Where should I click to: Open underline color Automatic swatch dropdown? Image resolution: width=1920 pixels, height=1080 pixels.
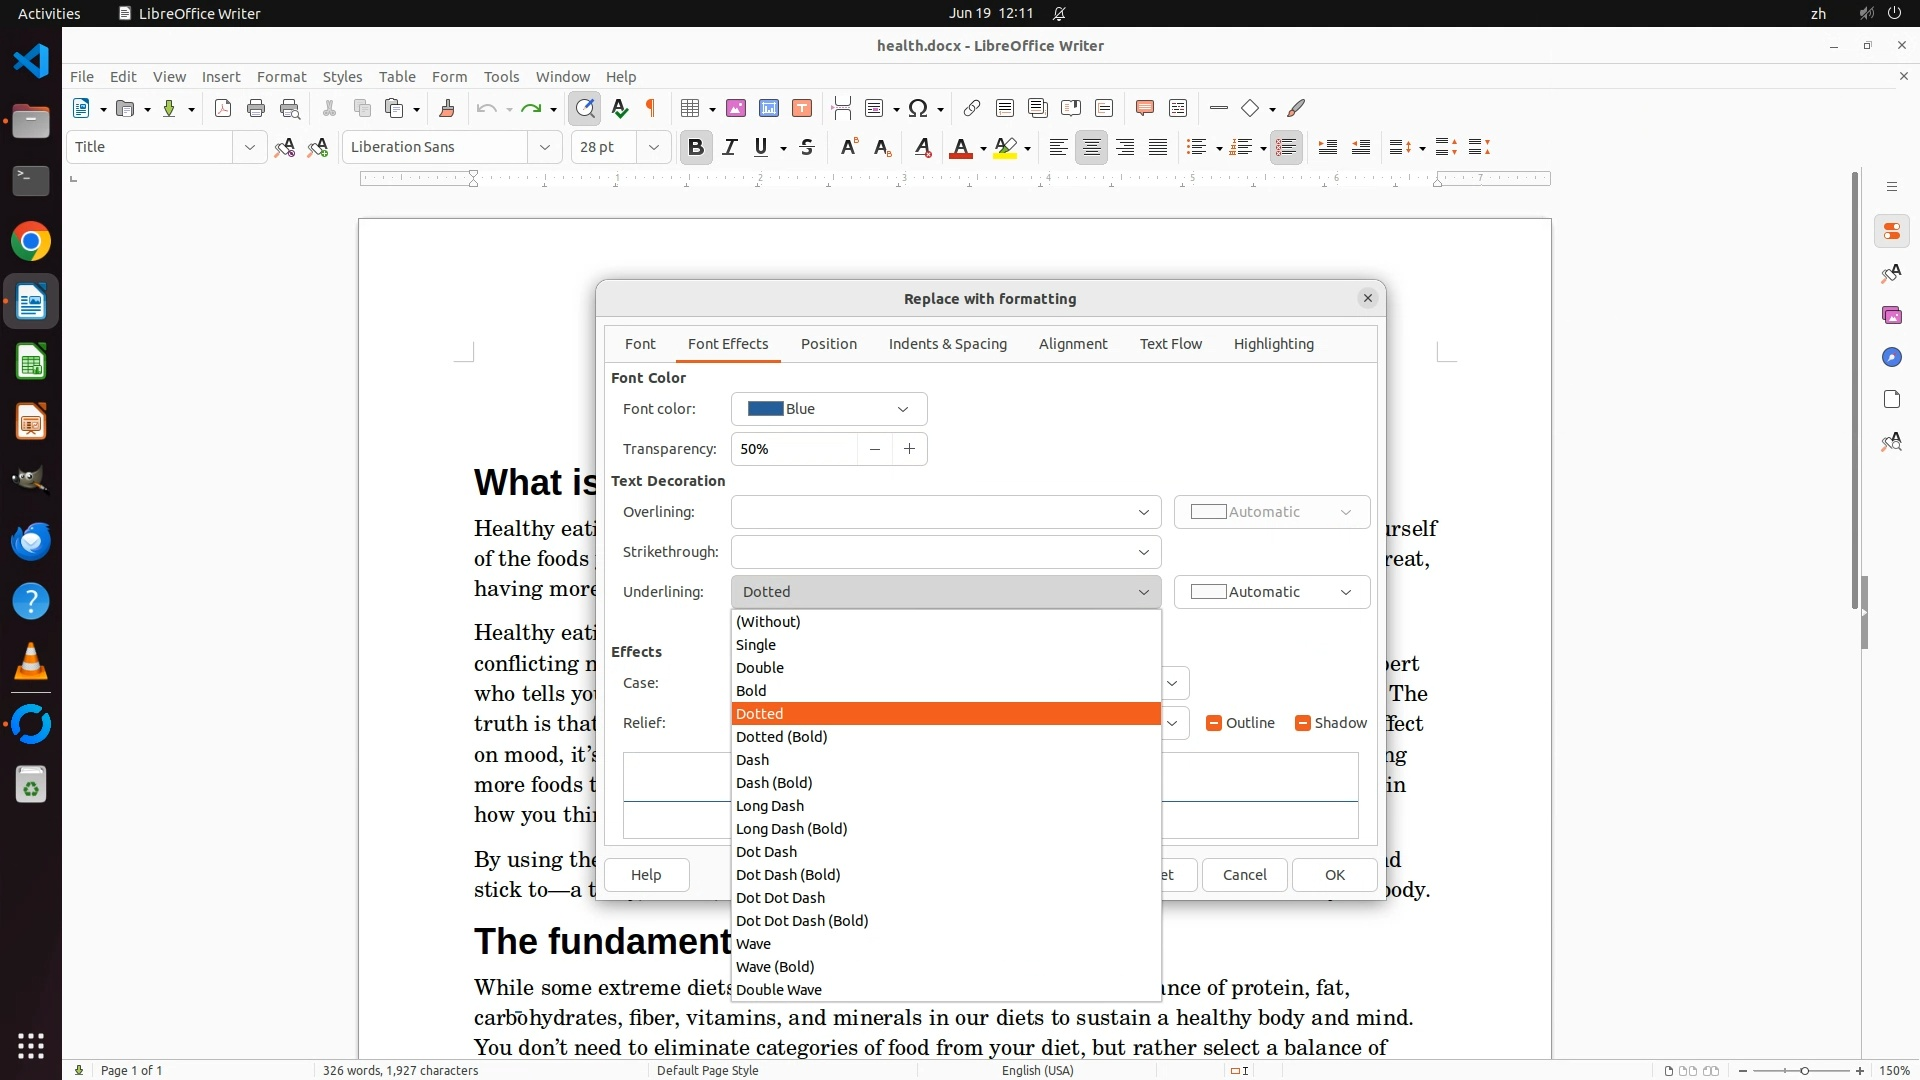coord(1271,592)
